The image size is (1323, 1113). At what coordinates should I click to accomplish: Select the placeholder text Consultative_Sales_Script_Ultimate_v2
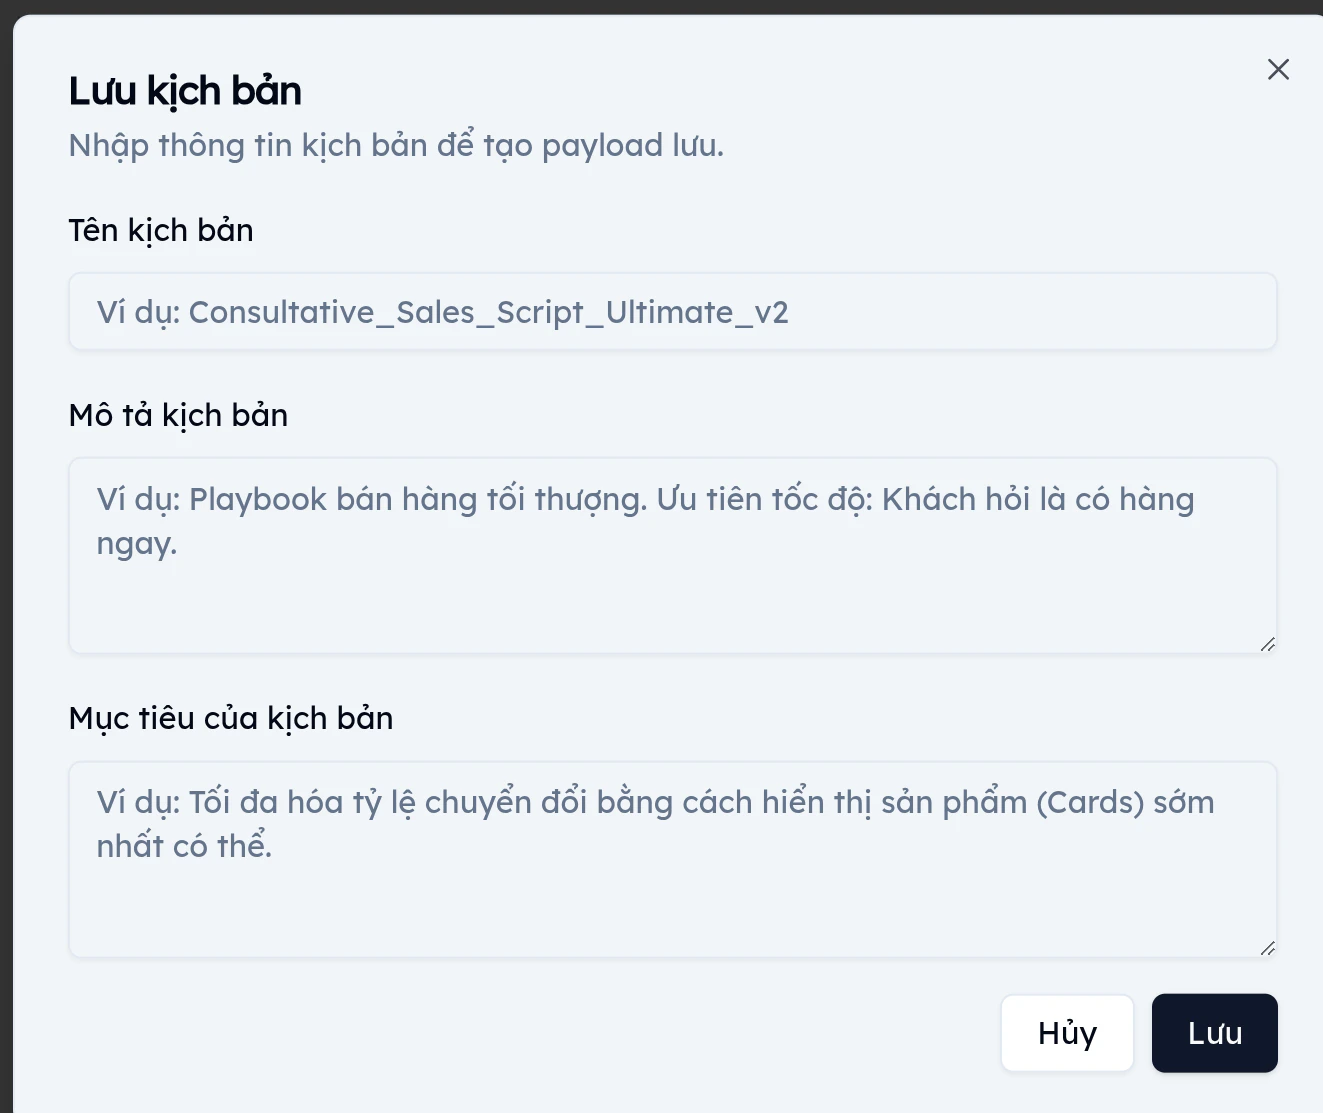pos(440,311)
